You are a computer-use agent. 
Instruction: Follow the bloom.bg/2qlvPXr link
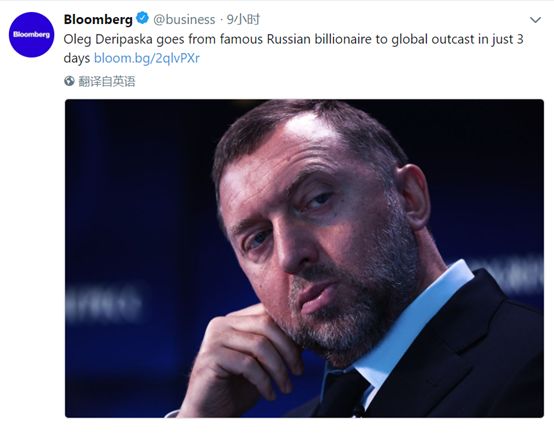pyautogui.click(x=147, y=58)
